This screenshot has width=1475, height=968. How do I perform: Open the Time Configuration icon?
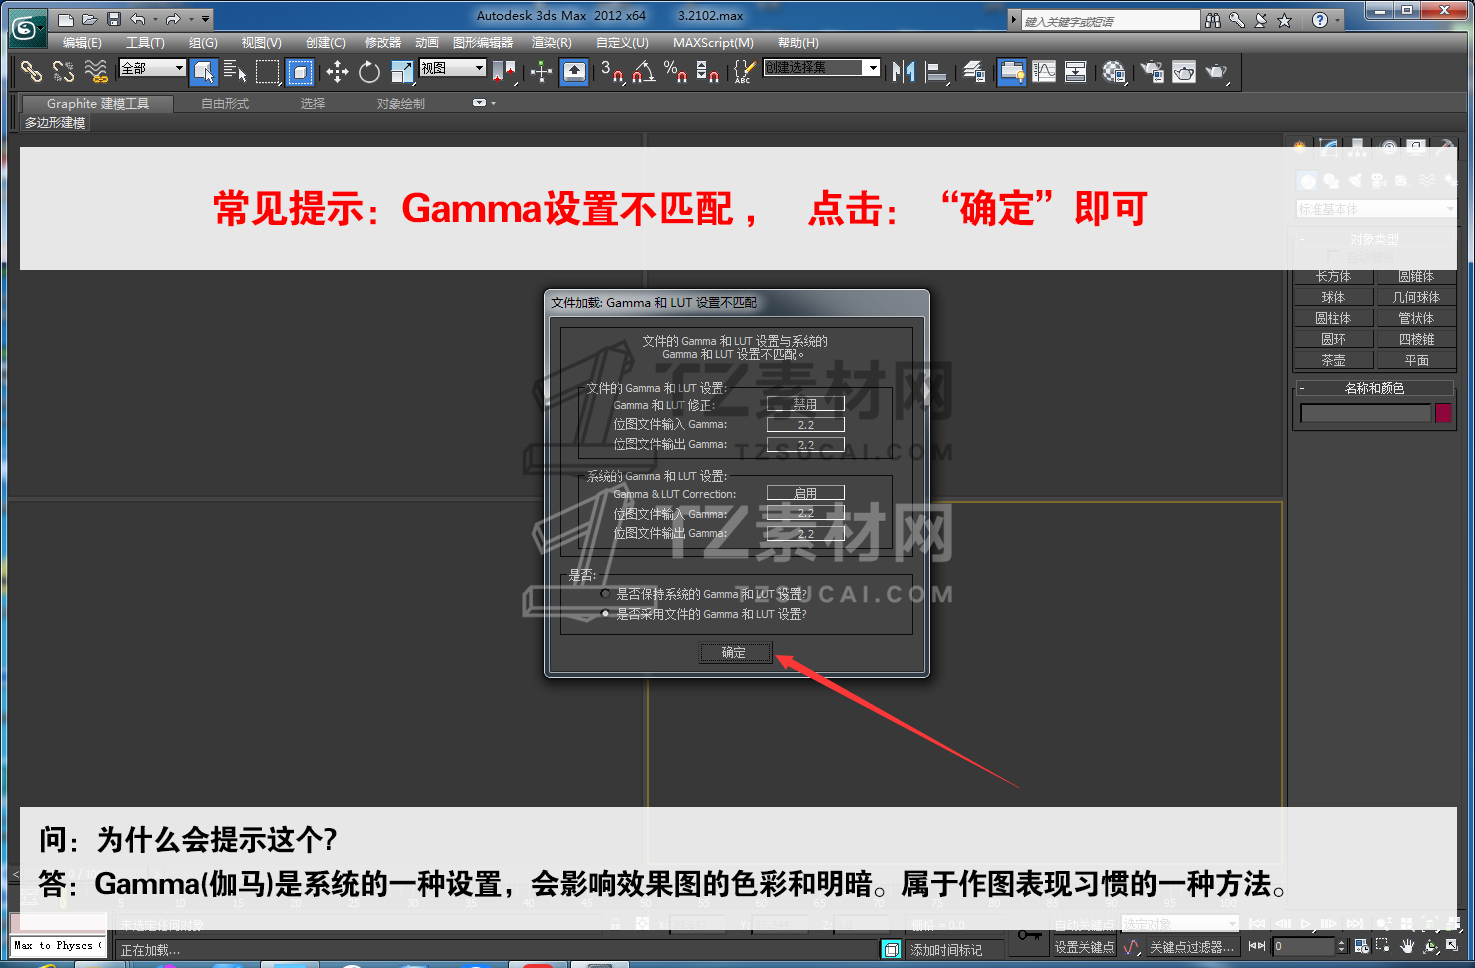1362,946
